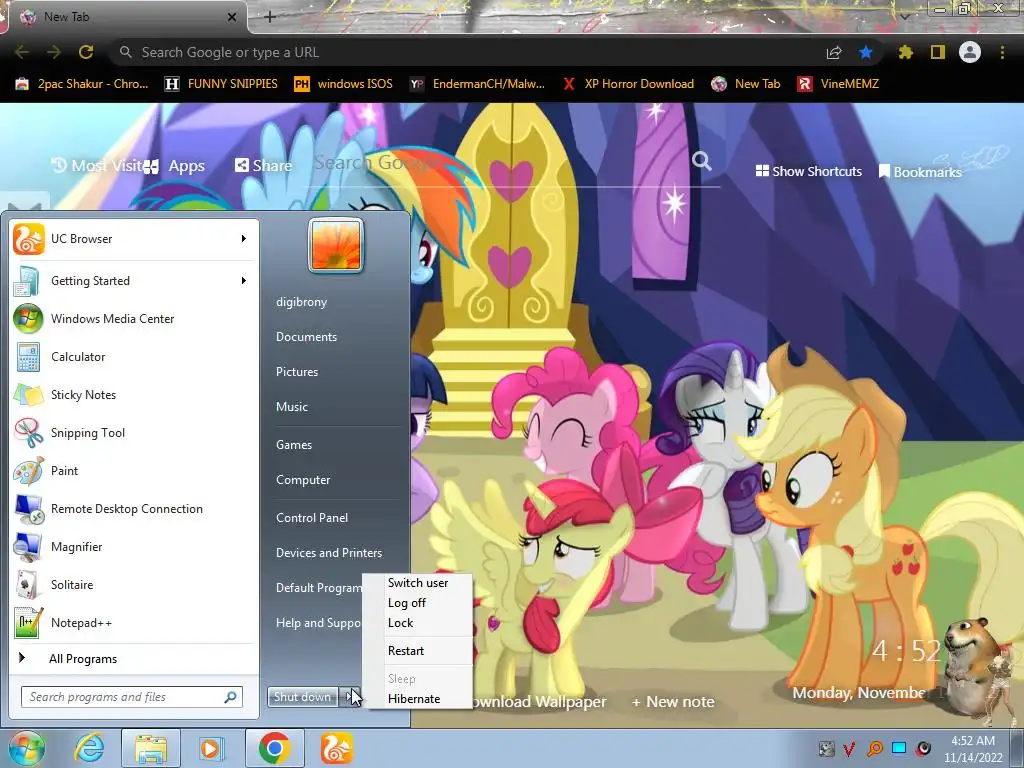Choose Restart in power menu

406,651
